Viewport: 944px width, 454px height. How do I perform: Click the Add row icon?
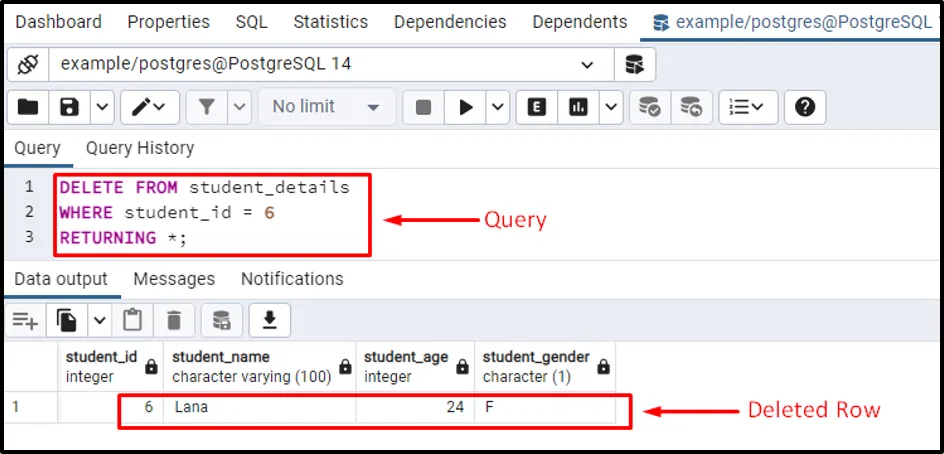point(25,320)
